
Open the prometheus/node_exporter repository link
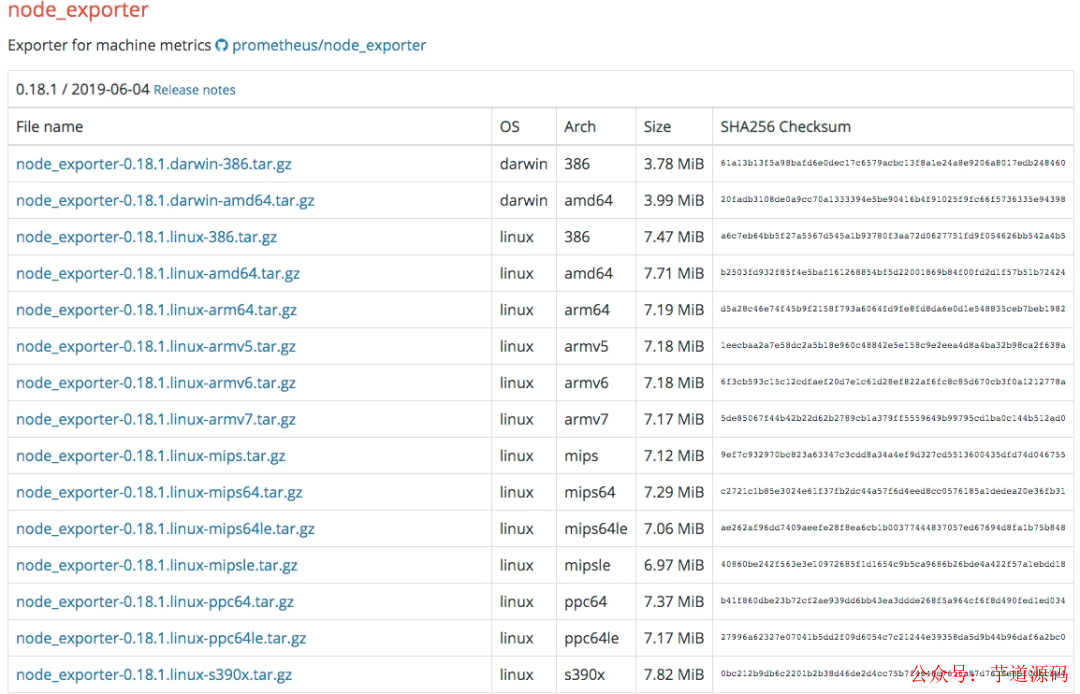pyautogui.click(x=329, y=45)
